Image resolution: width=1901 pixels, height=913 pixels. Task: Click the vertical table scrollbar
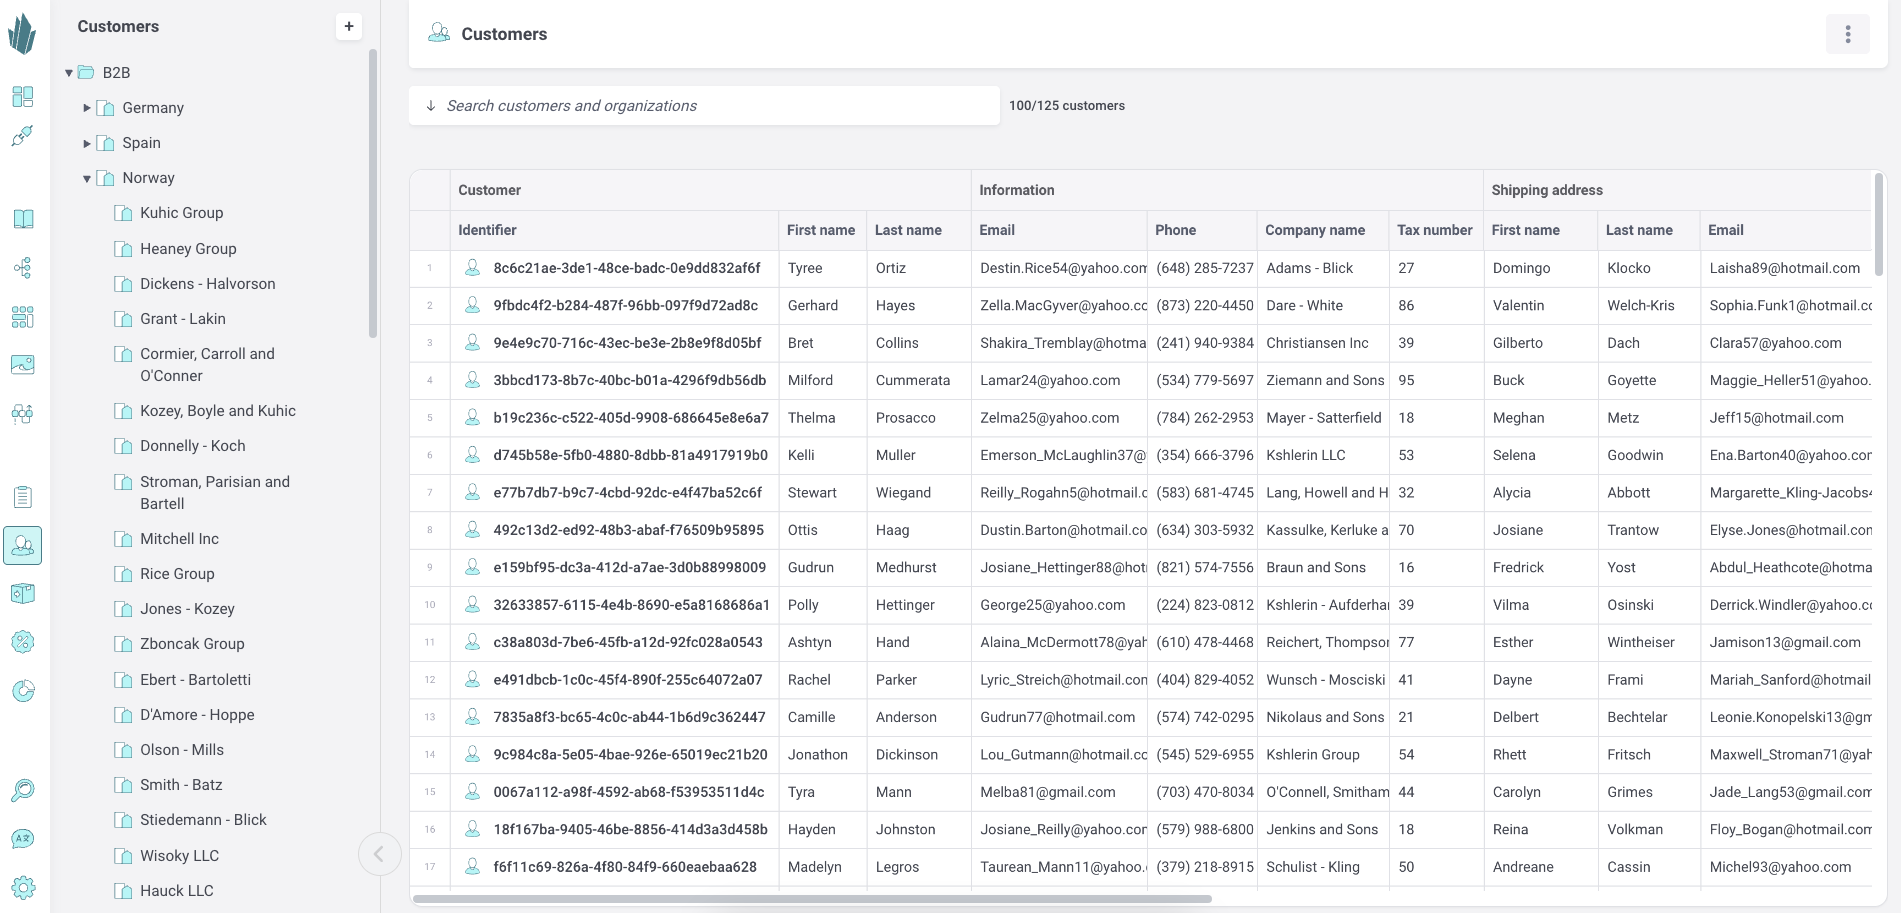tap(1878, 225)
